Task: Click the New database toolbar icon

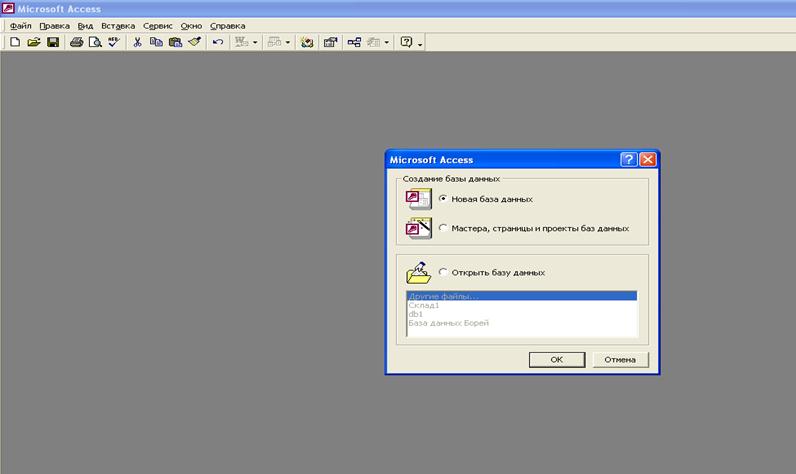Action: [x=15, y=42]
